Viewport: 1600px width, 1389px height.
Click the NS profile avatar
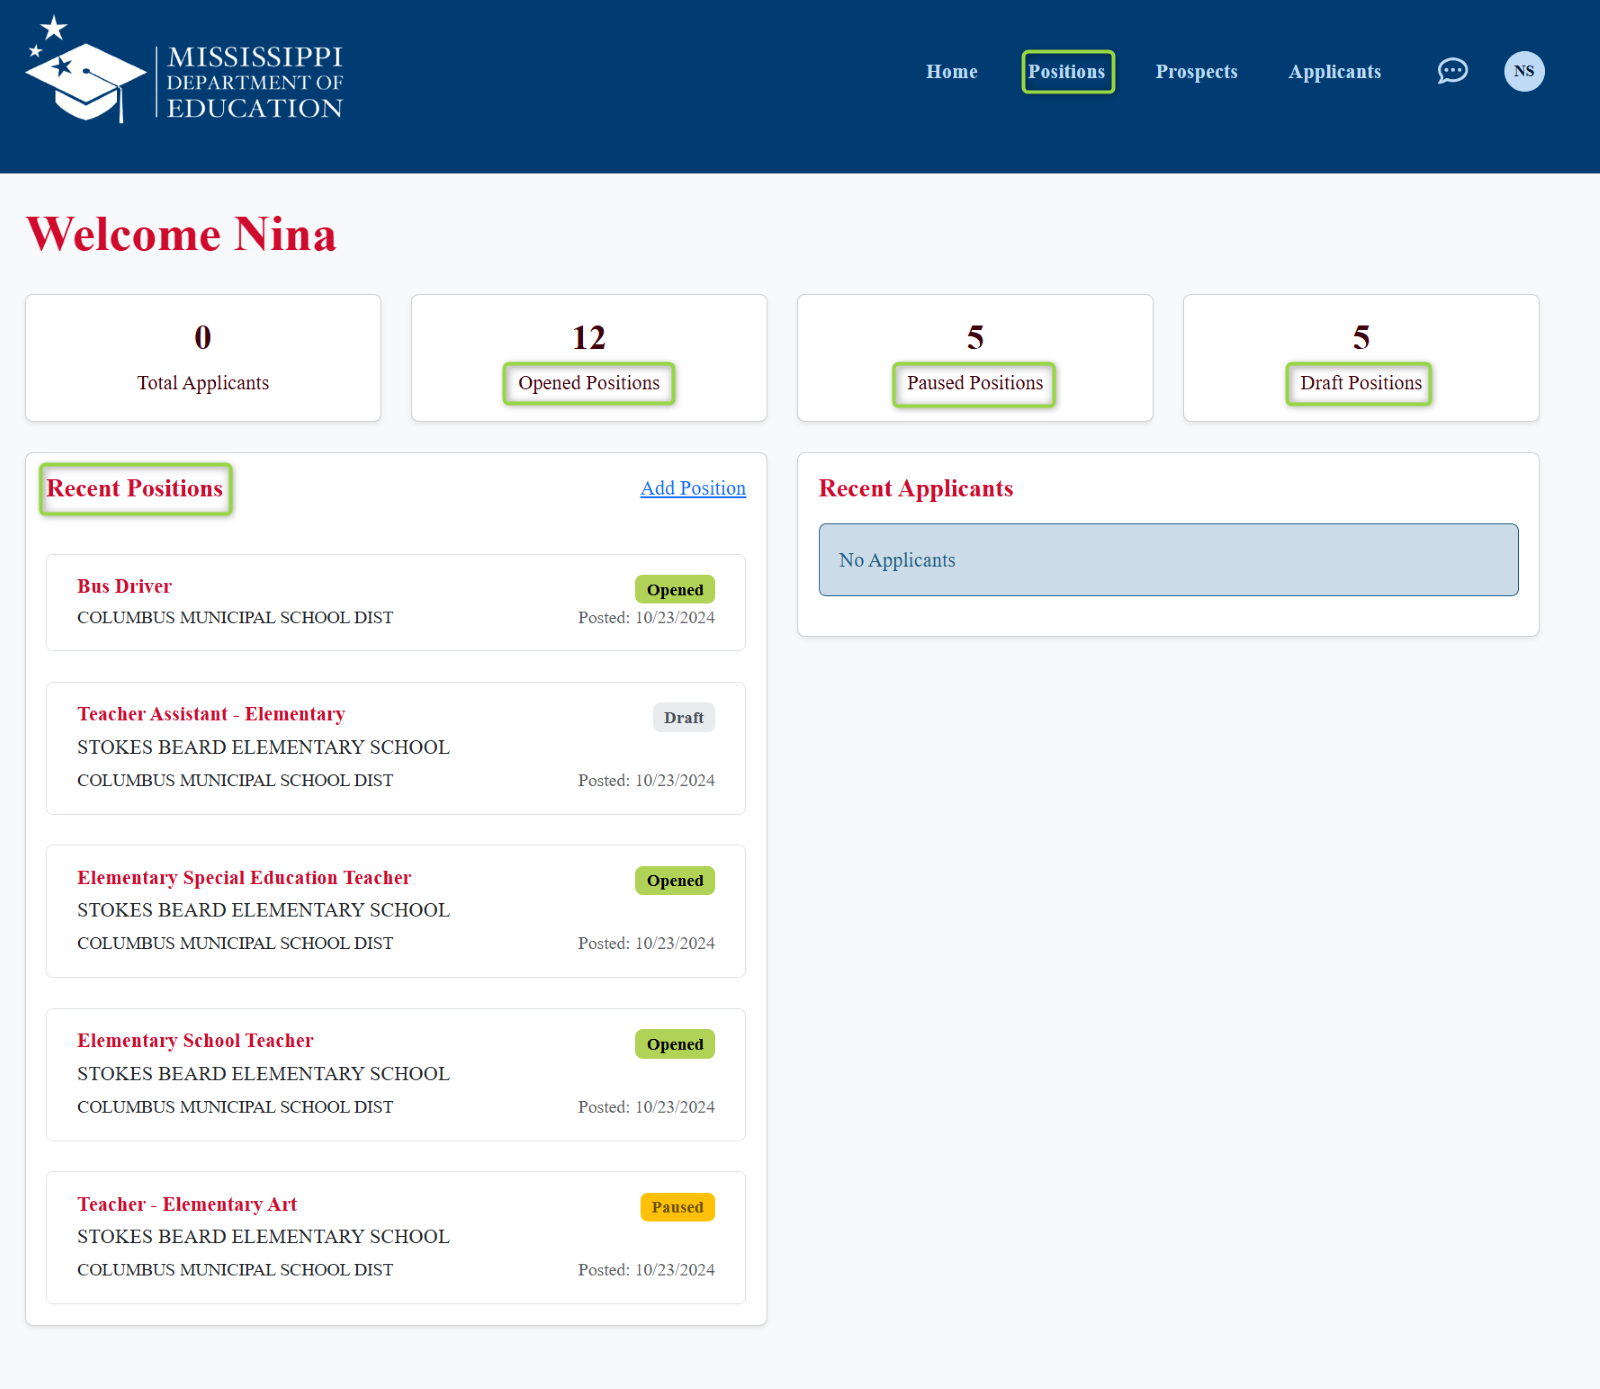coord(1524,71)
